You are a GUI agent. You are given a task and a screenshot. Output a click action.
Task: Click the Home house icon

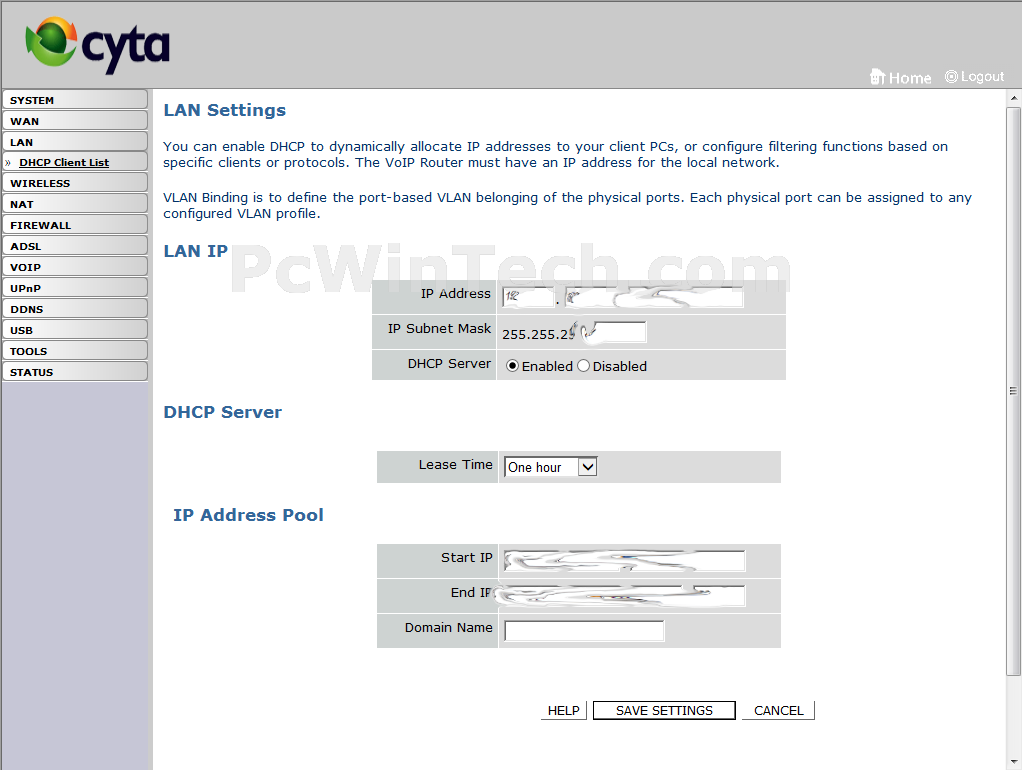coord(877,77)
